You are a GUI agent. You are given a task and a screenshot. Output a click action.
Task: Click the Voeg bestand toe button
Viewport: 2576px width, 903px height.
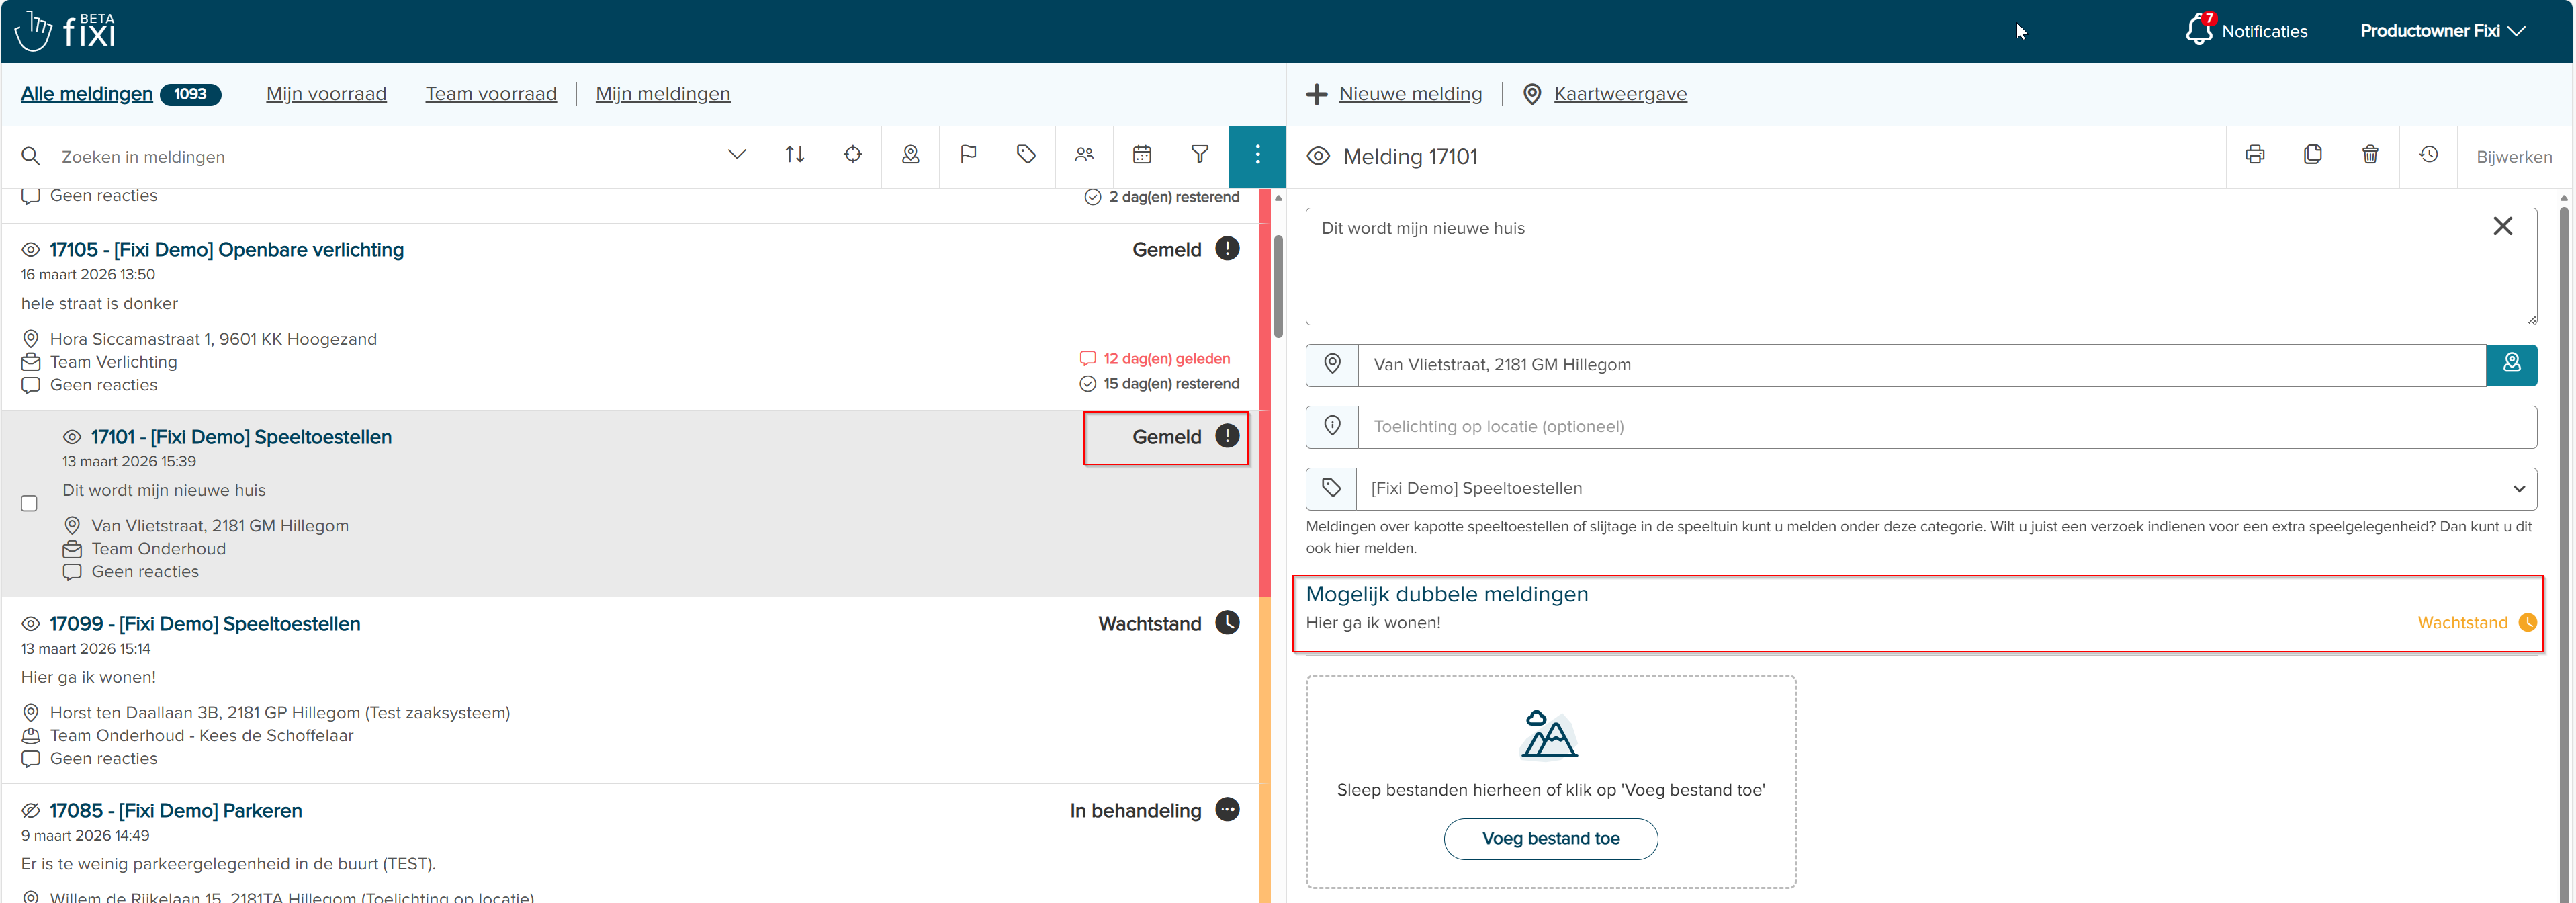pyautogui.click(x=1550, y=838)
